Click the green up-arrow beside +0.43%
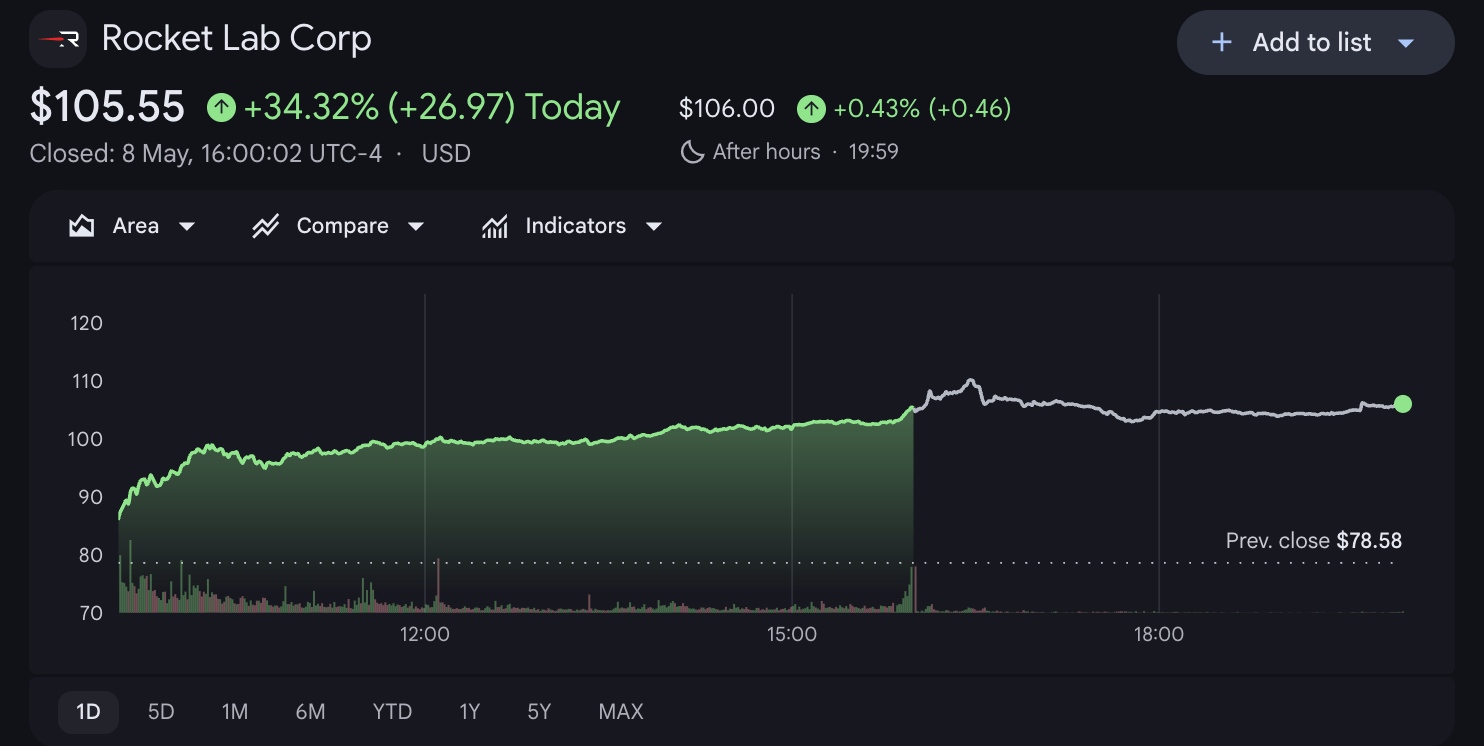This screenshot has width=1484, height=746. [811, 108]
